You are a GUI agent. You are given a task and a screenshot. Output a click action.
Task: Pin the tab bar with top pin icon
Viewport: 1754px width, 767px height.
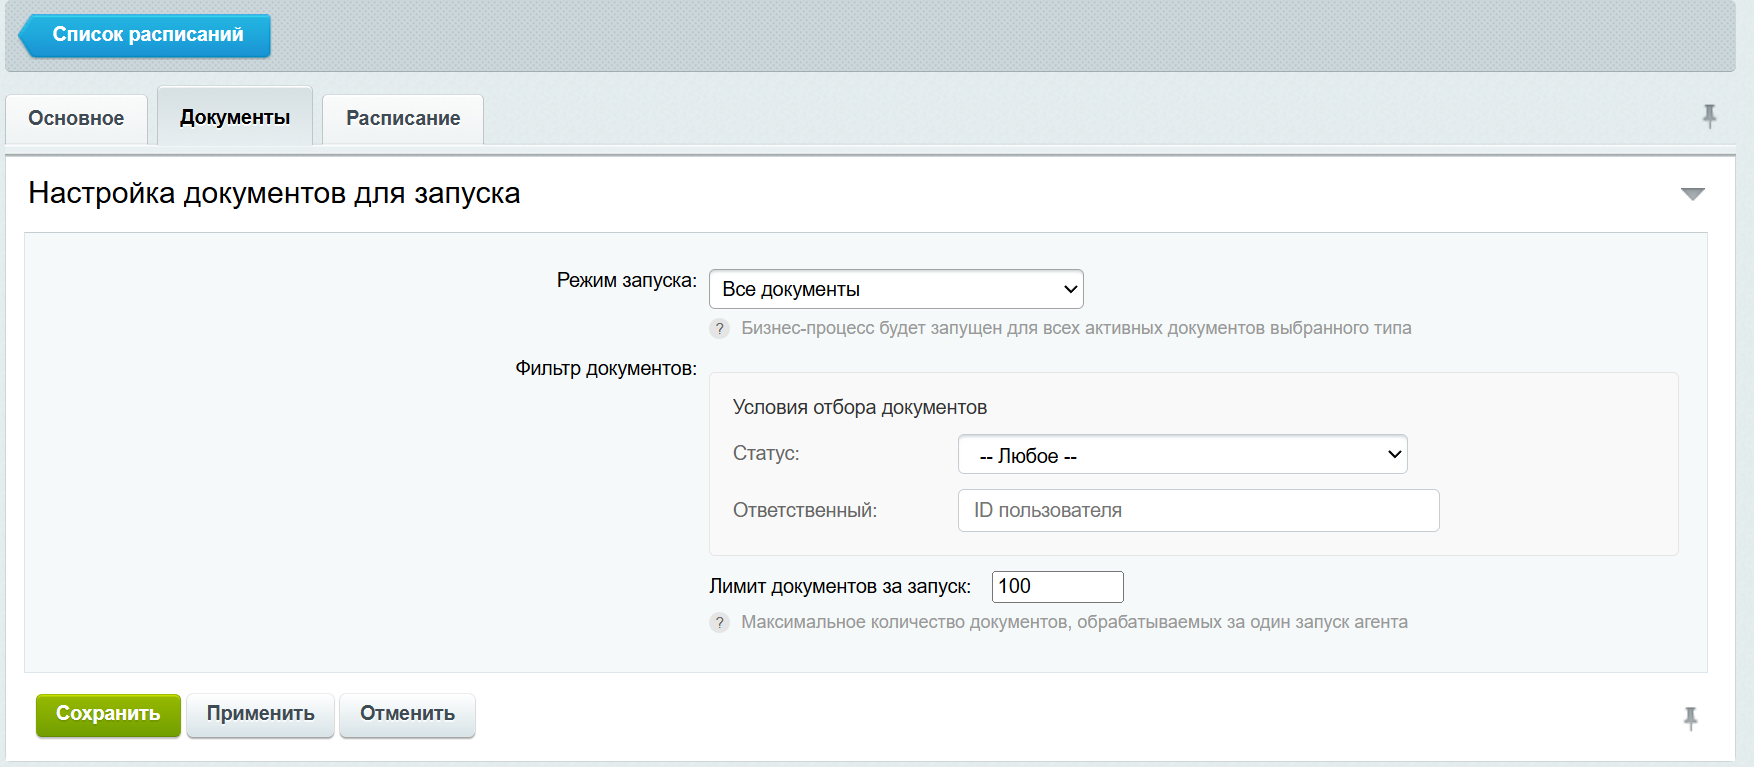pyautogui.click(x=1709, y=117)
